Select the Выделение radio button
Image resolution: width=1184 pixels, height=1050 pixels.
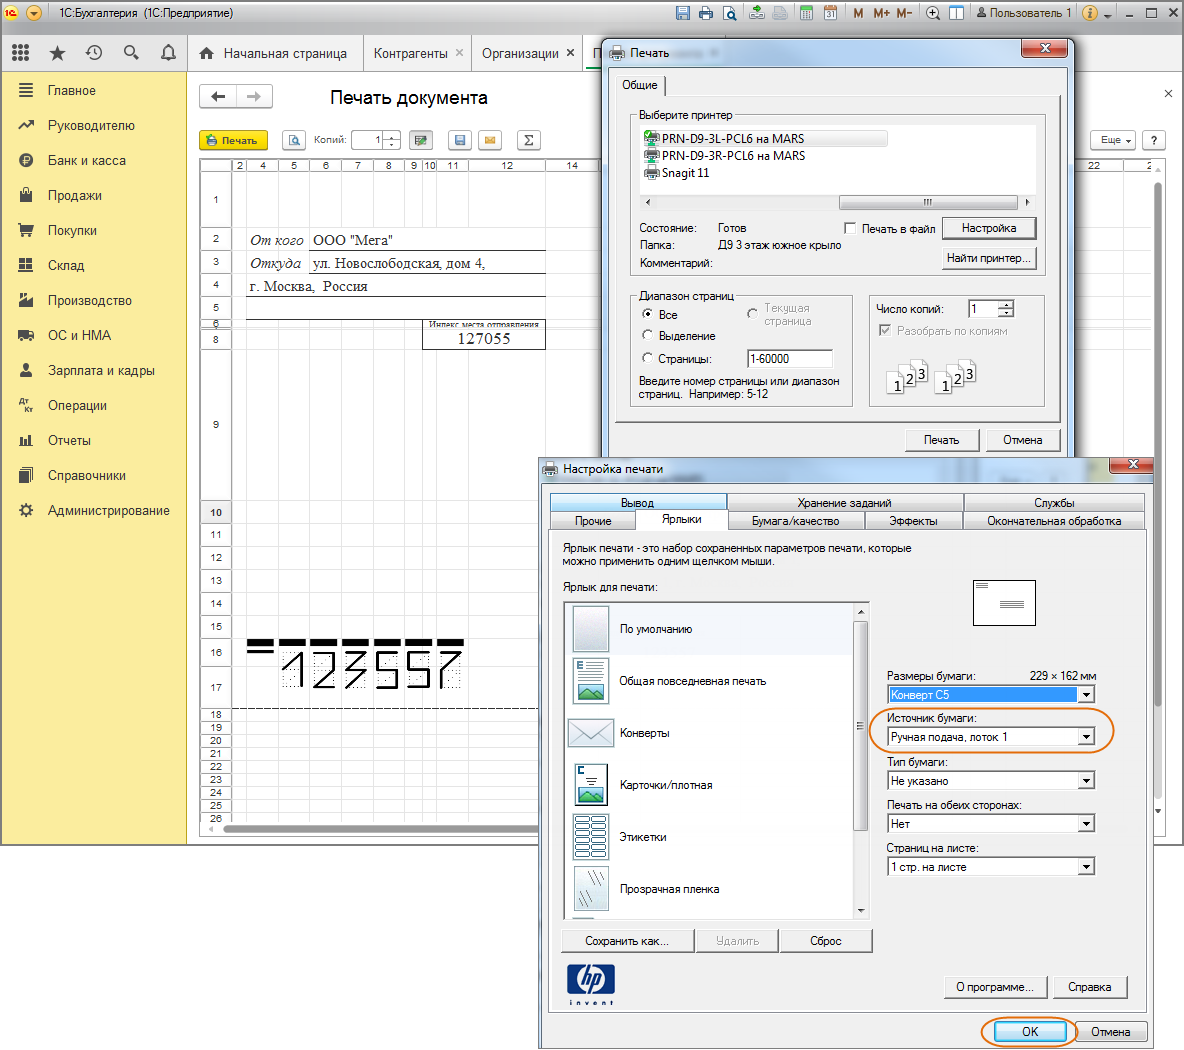[x=648, y=336]
